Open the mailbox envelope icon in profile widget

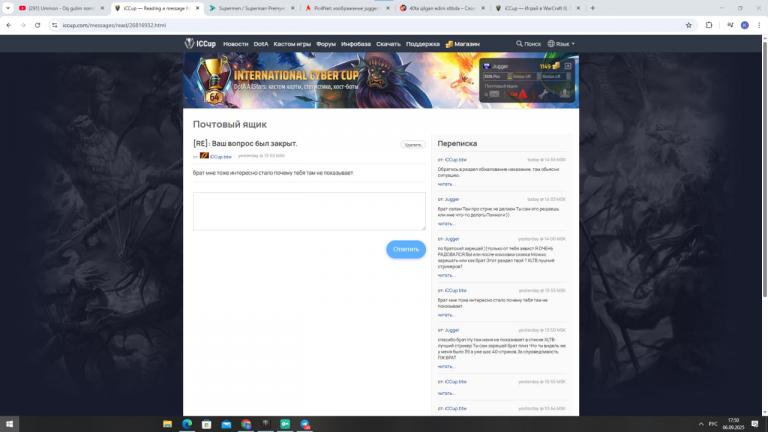point(494,94)
